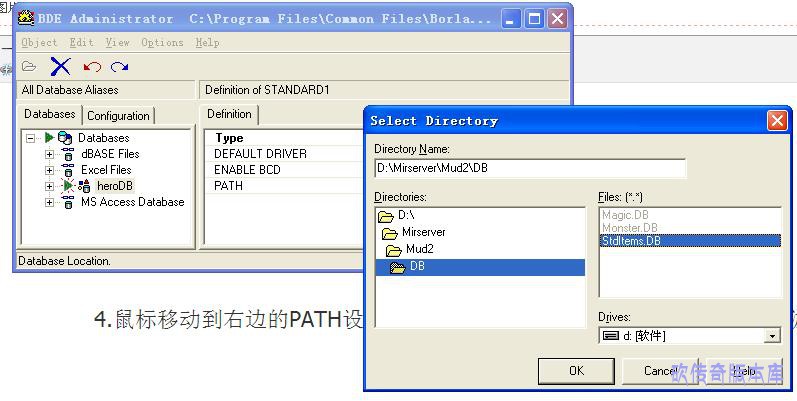
Task: Click the Cancel button
Action: (660, 370)
